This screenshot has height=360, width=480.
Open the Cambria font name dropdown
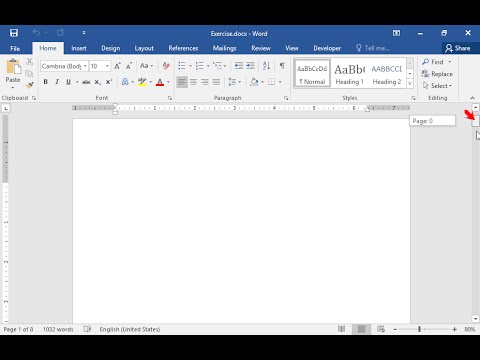85,66
